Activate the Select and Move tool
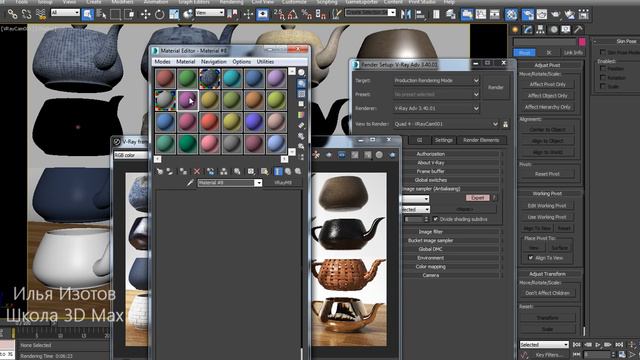 (x=145, y=15)
